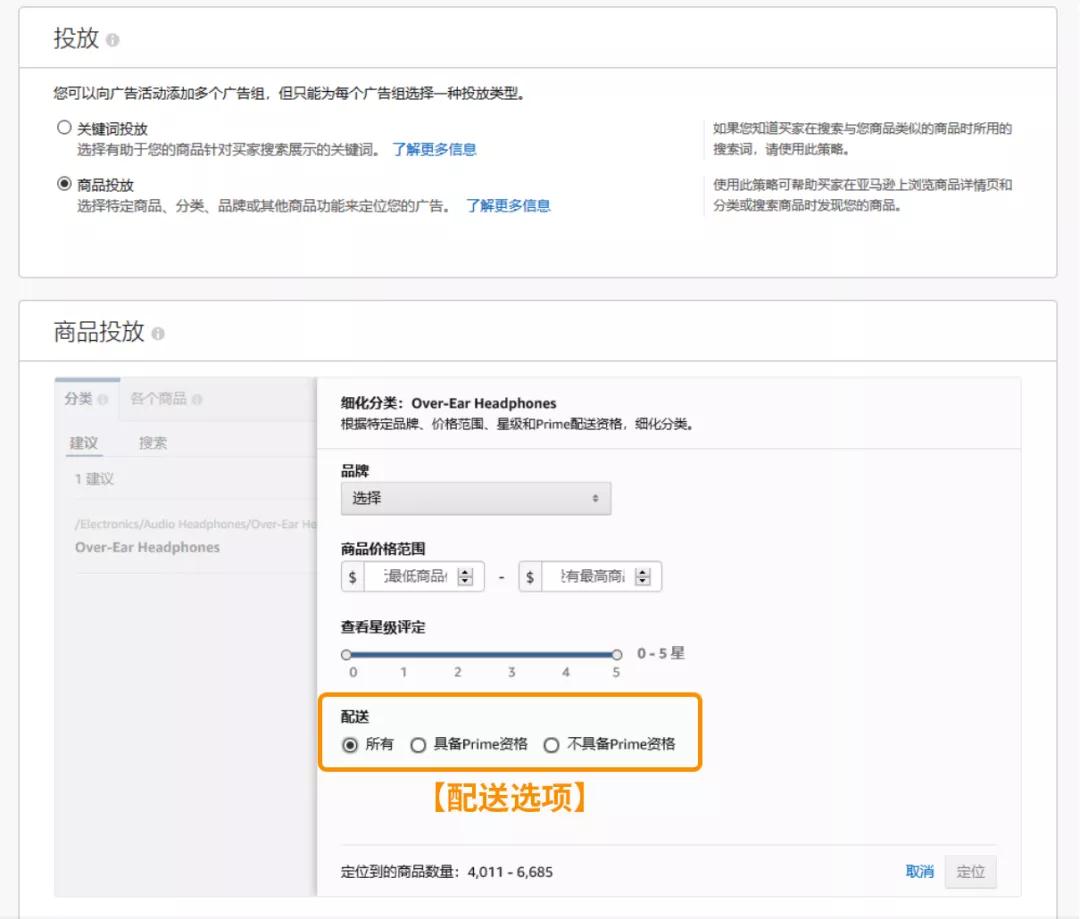Switch to the 搜索 tab

(x=152, y=442)
